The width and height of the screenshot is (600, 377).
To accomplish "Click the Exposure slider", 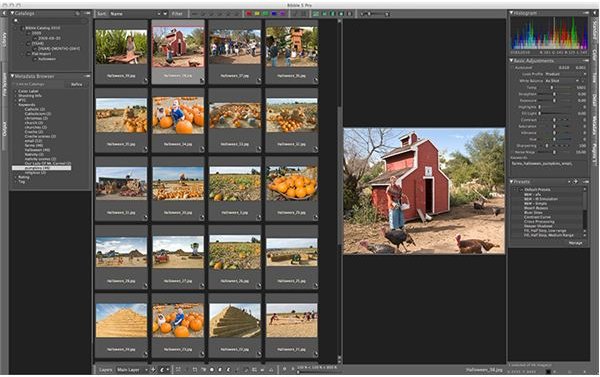I will click(555, 100).
